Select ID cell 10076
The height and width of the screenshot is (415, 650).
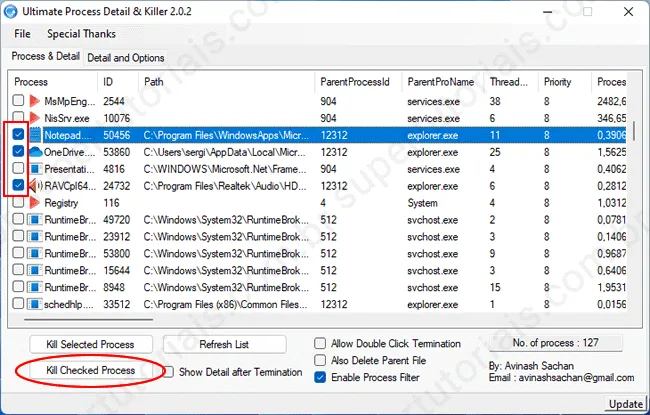pos(116,118)
